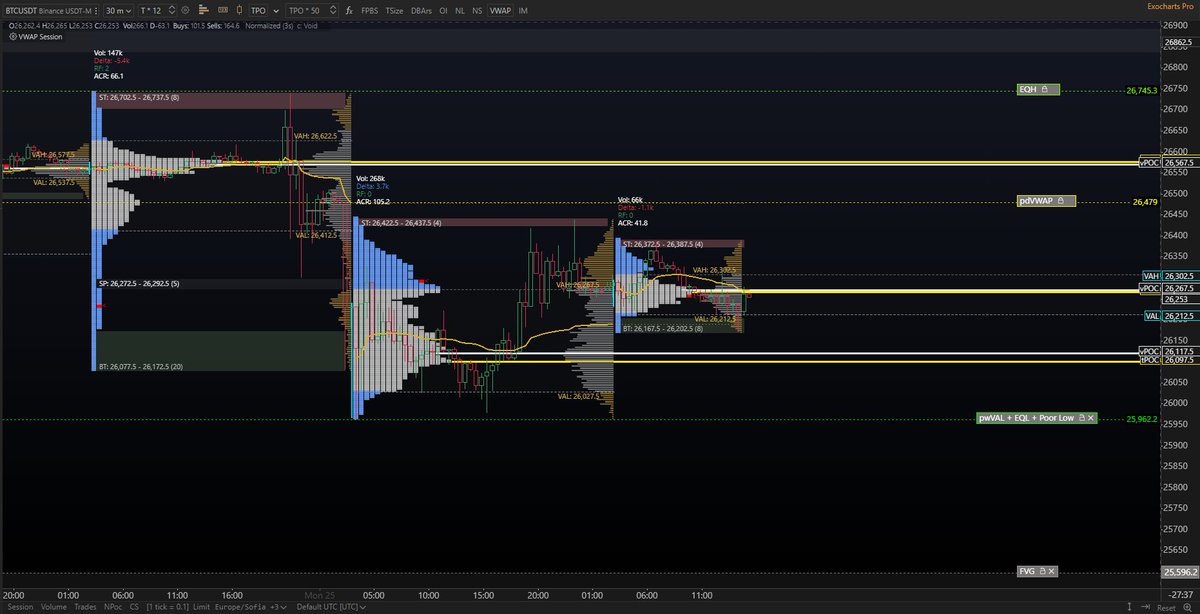Screen dimensions: 1200x614
Task: Click the BT: 26,167.5 - 26,202.5 (8) zone
Action: click(681, 326)
